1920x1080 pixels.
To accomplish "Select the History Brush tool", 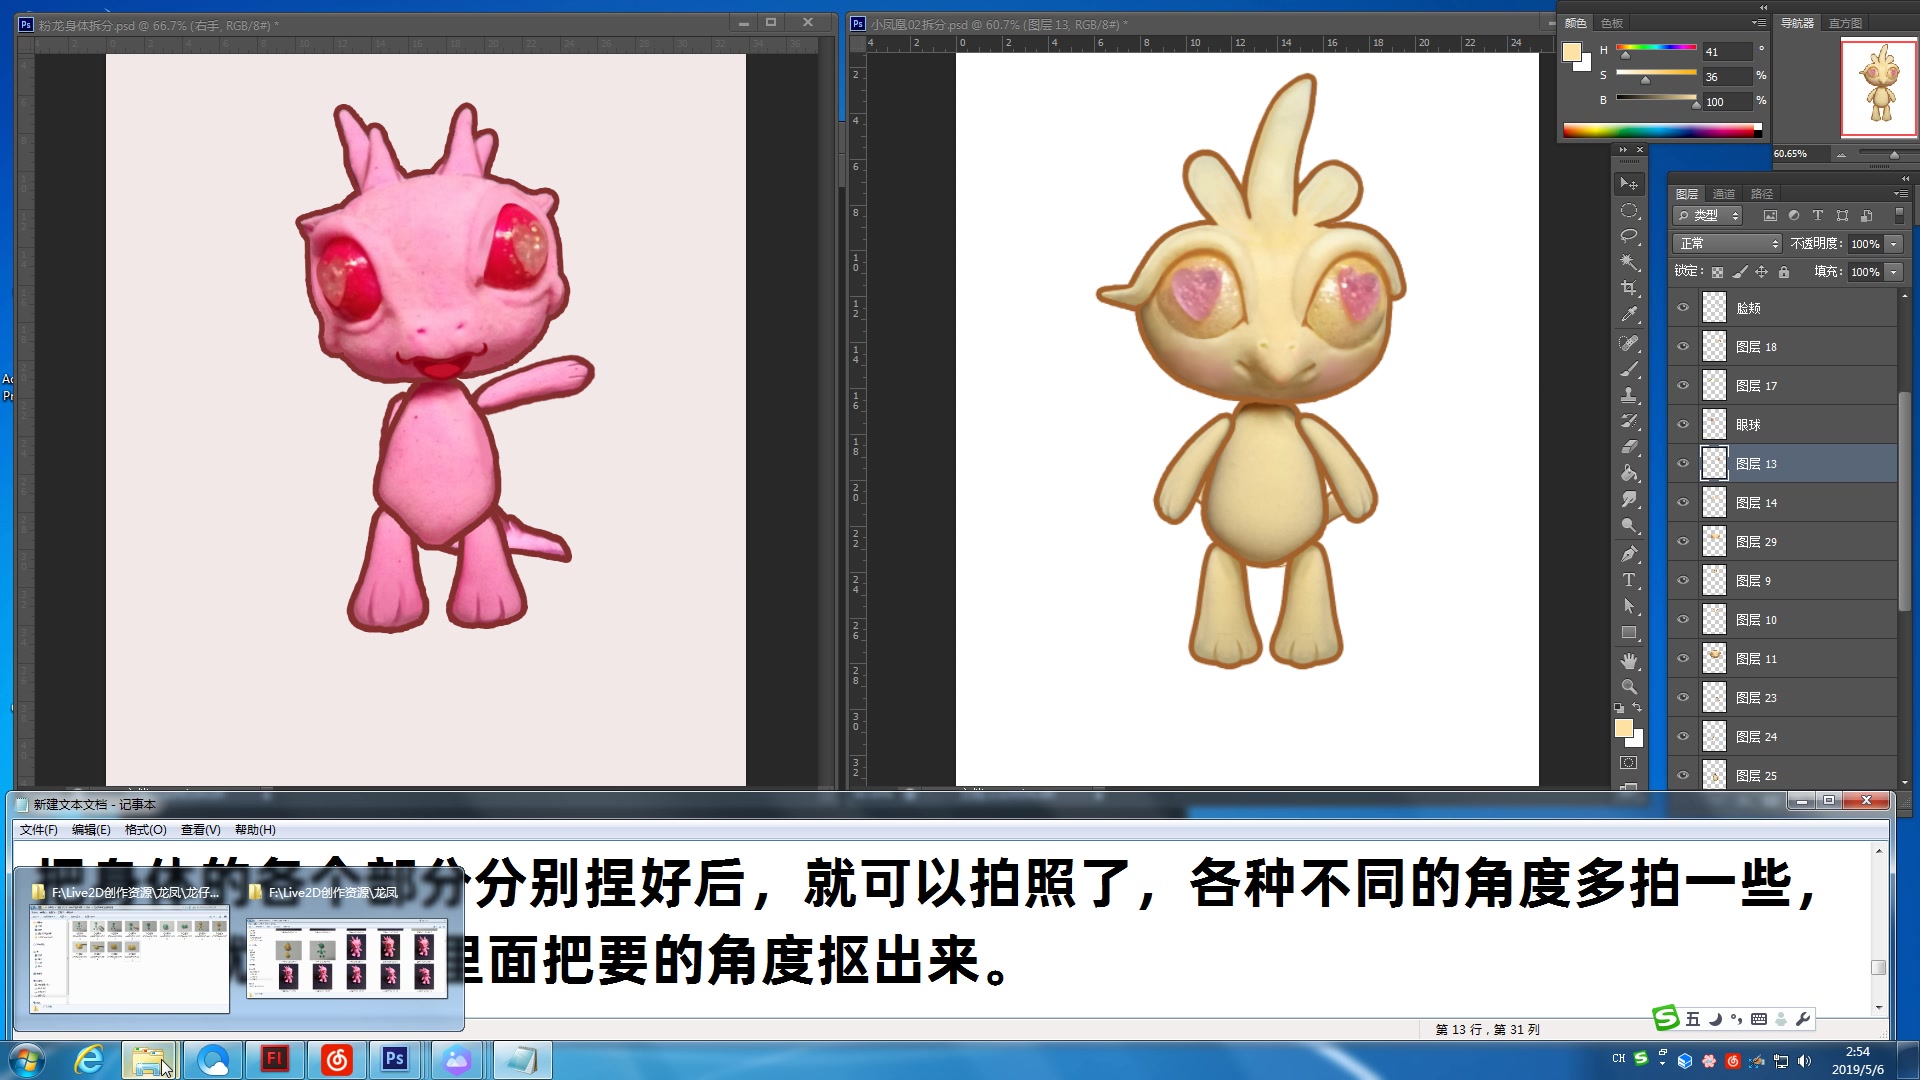I will click(x=1629, y=421).
